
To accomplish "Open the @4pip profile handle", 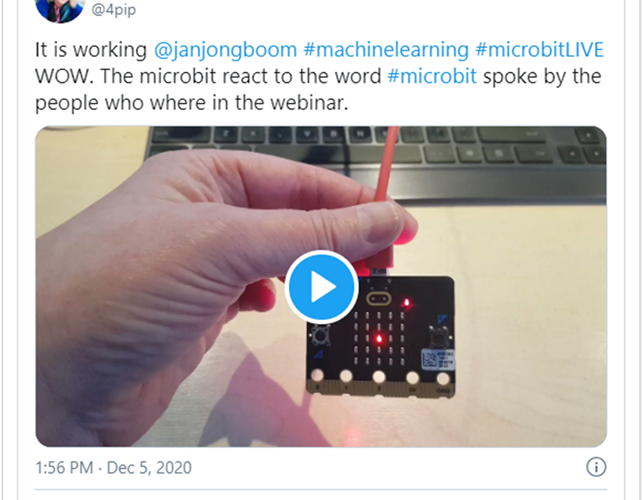I will [x=113, y=9].
